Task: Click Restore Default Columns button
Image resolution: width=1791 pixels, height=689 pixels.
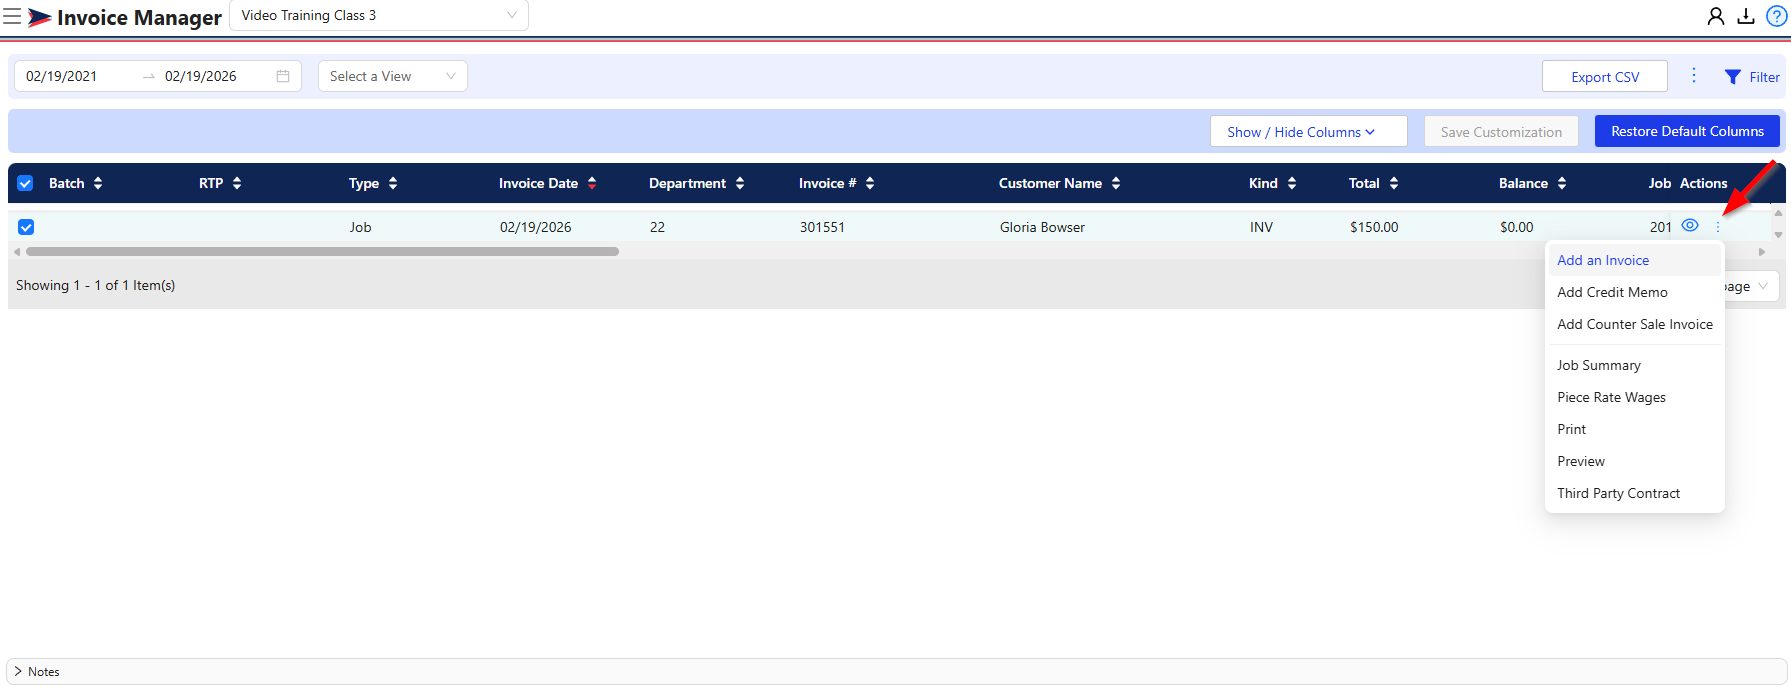Action: coord(1686,131)
